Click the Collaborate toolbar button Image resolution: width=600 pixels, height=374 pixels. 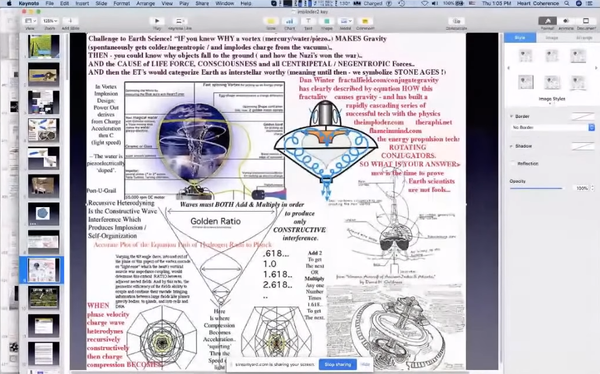point(456,21)
